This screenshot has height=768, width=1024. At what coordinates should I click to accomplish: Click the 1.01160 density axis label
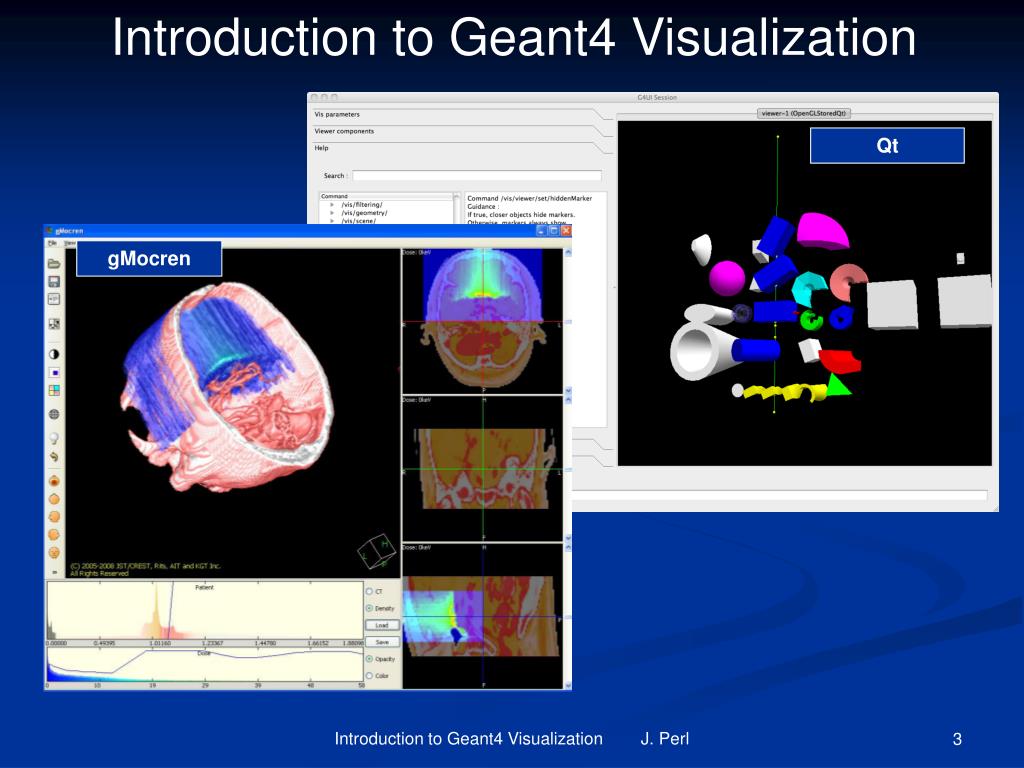coord(160,643)
